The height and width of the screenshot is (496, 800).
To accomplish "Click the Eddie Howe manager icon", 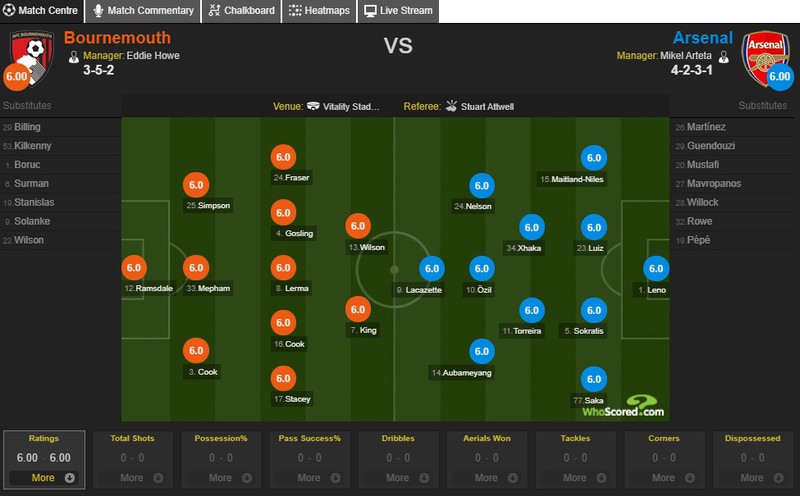I will point(74,57).
